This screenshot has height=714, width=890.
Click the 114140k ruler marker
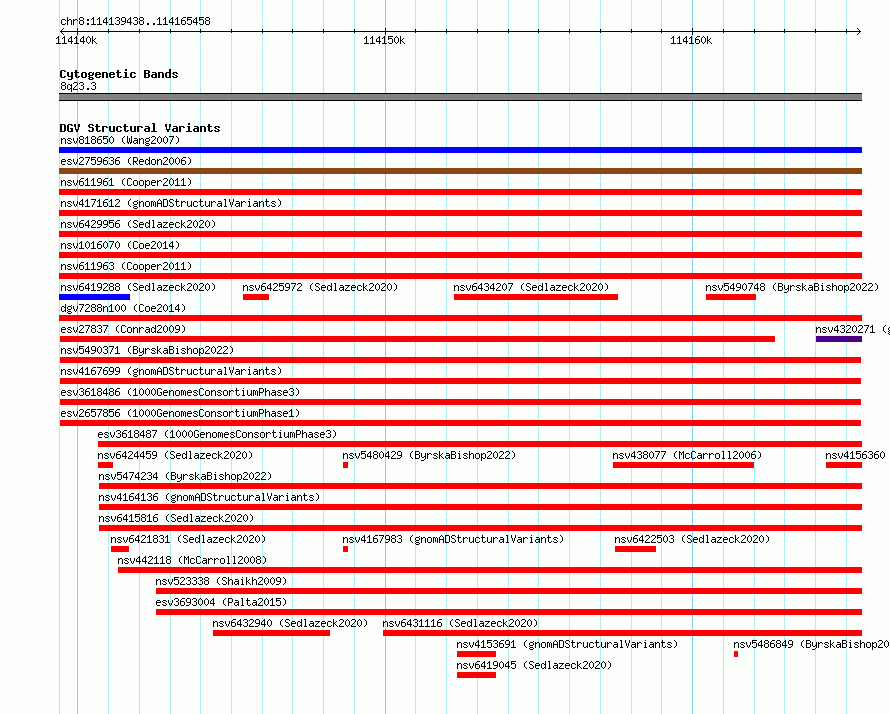[76, 40]
